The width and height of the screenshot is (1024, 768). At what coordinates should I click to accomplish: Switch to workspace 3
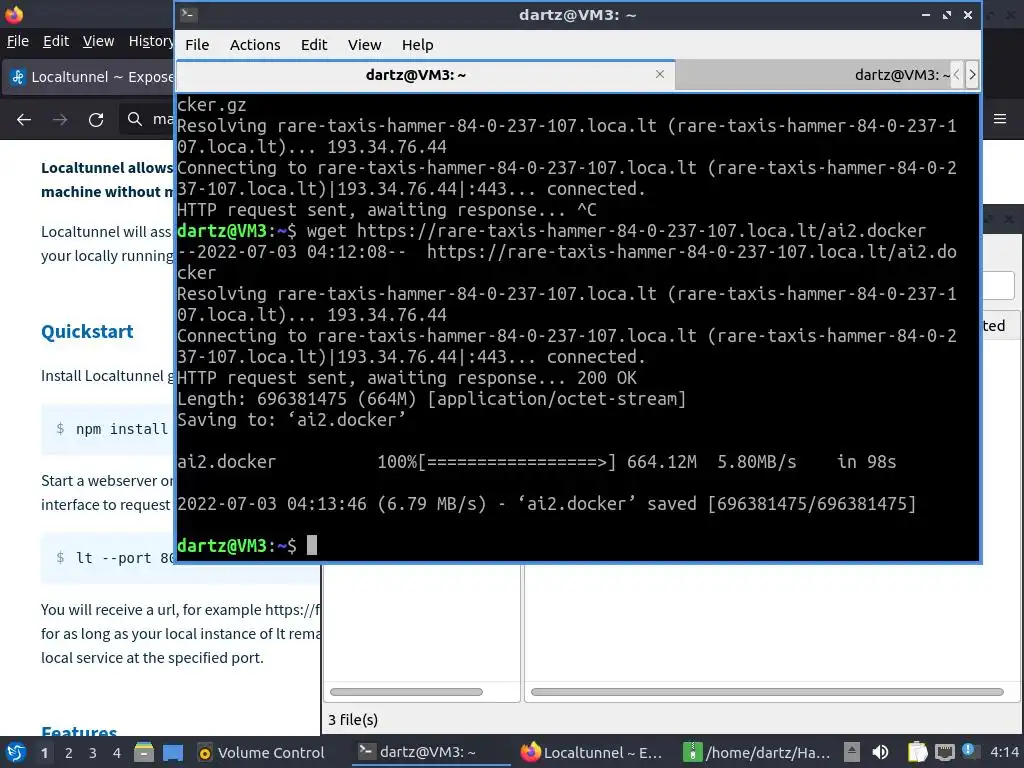coord(93,753)
